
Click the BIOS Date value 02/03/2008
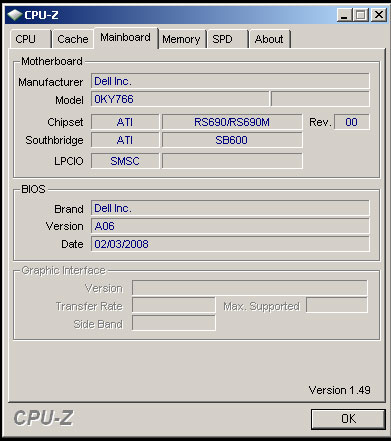coord(230,244)
